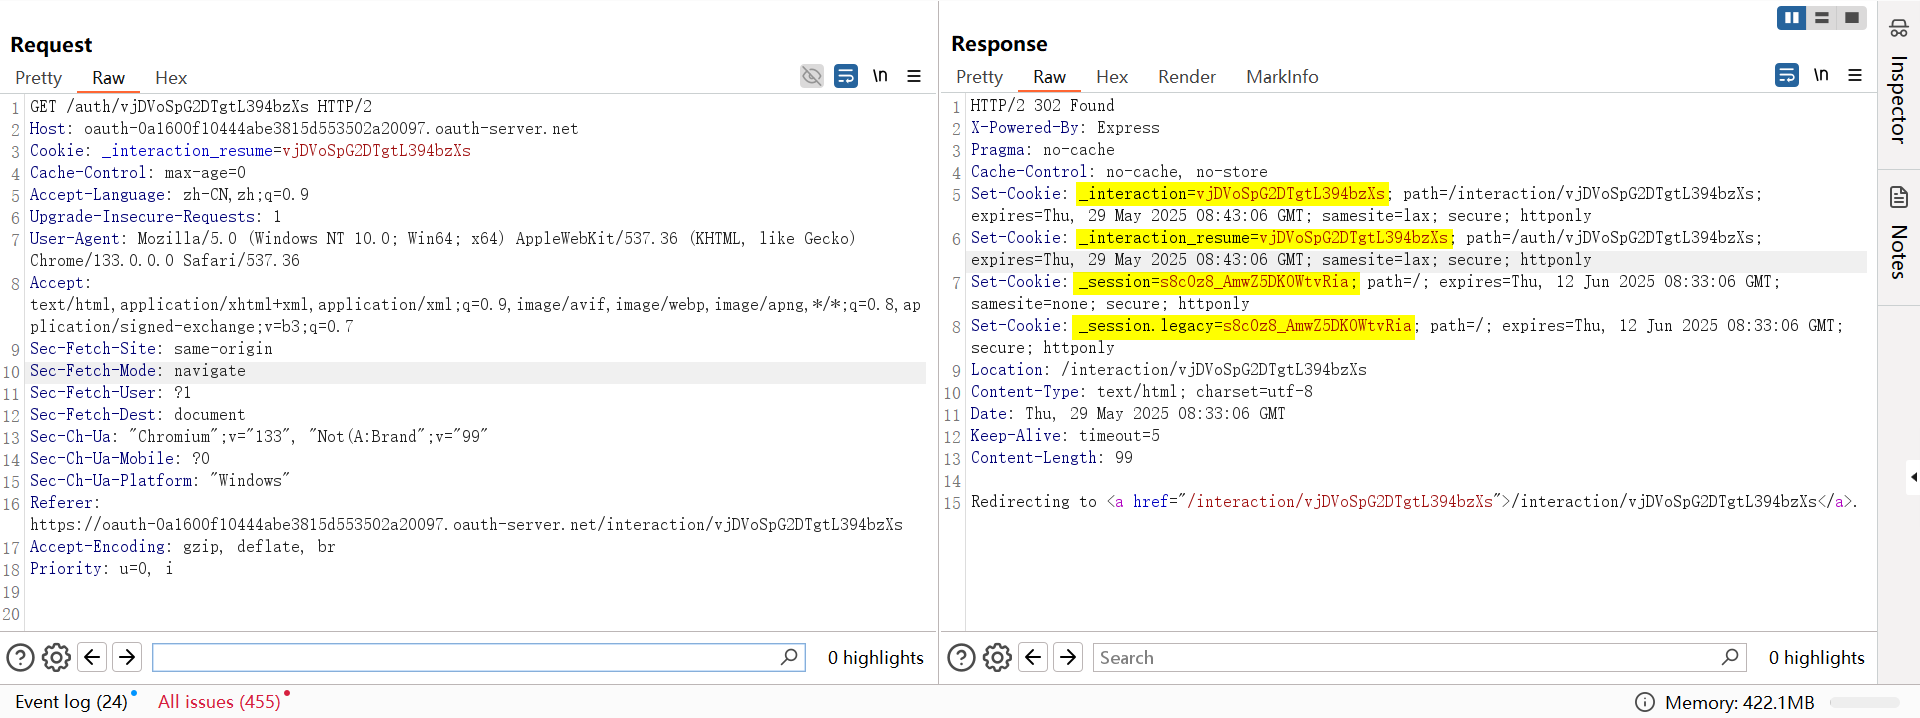
Task: Toggle word wrap icon in Request panel
Action: click(x=846, y=76)
